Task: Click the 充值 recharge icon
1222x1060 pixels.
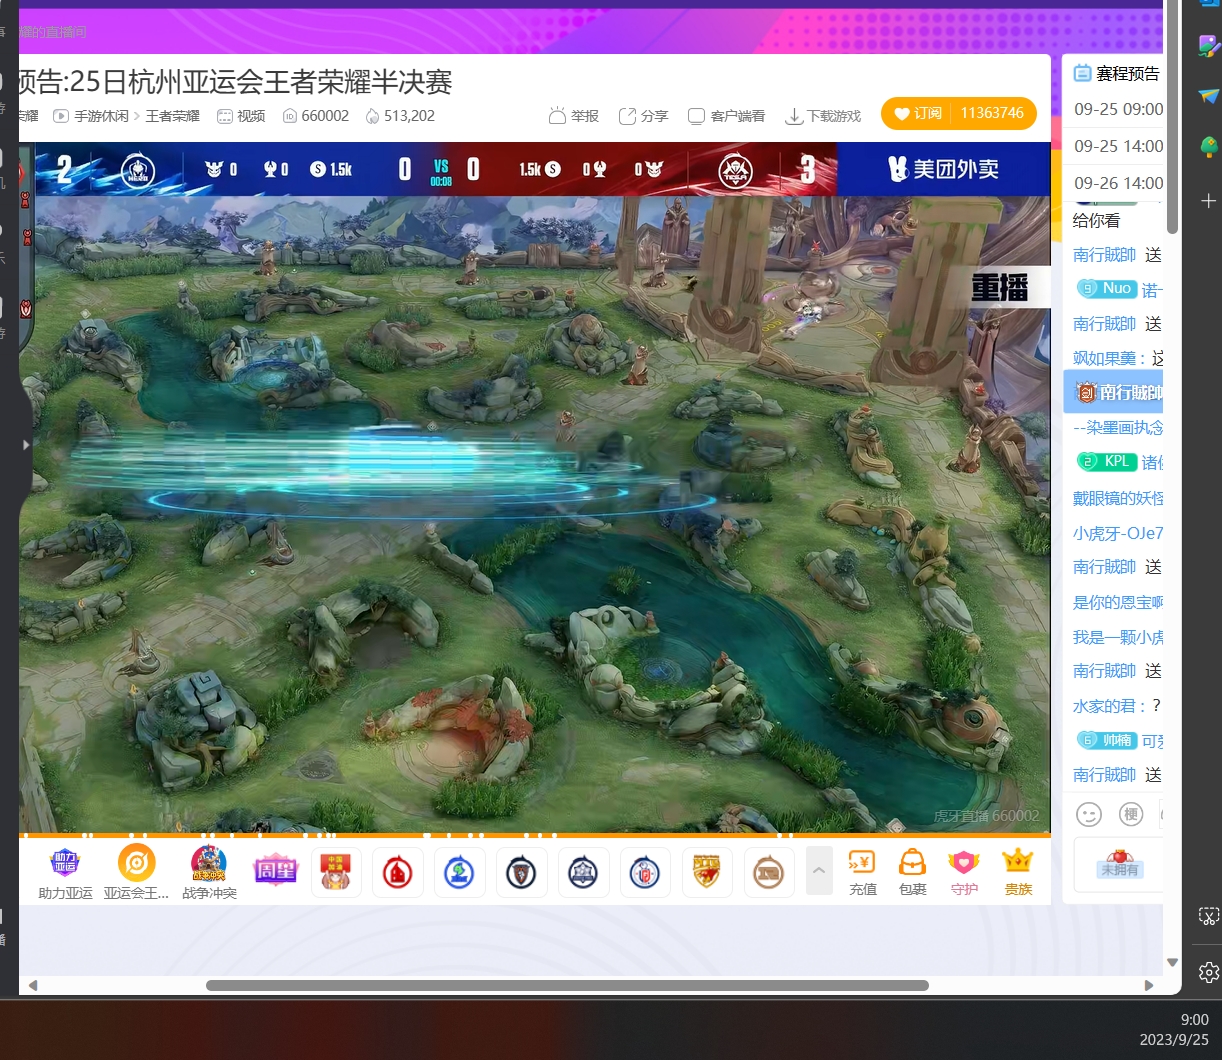Action: (x=862, y=871)
